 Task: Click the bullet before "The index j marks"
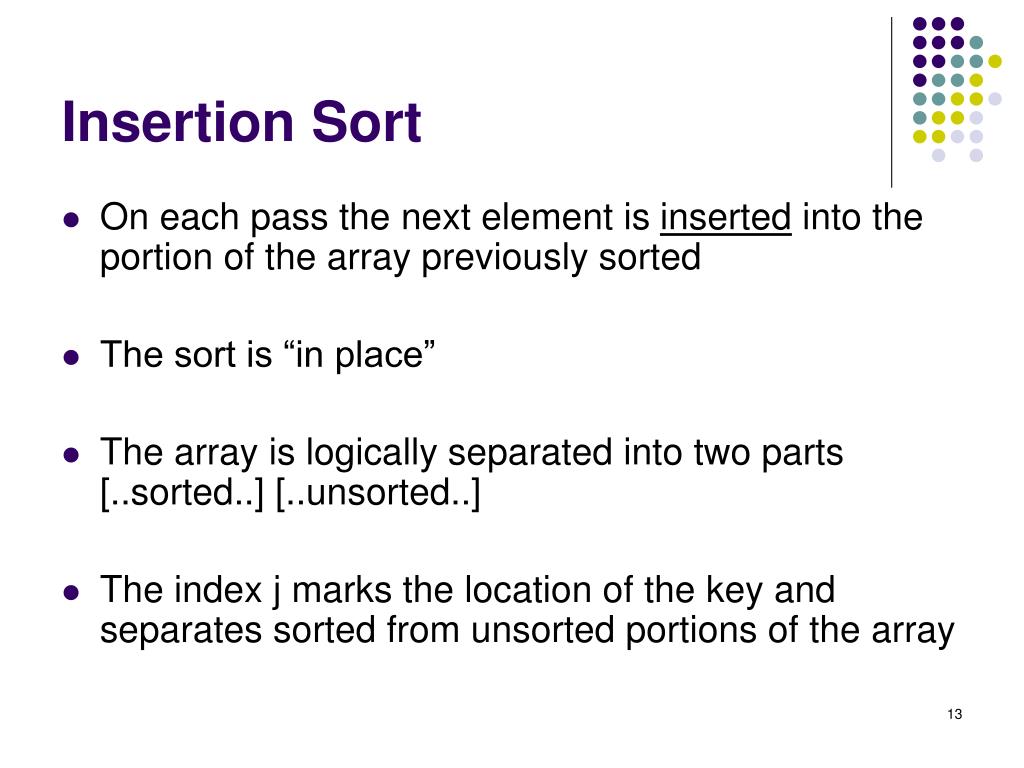(x=71, y=592)
